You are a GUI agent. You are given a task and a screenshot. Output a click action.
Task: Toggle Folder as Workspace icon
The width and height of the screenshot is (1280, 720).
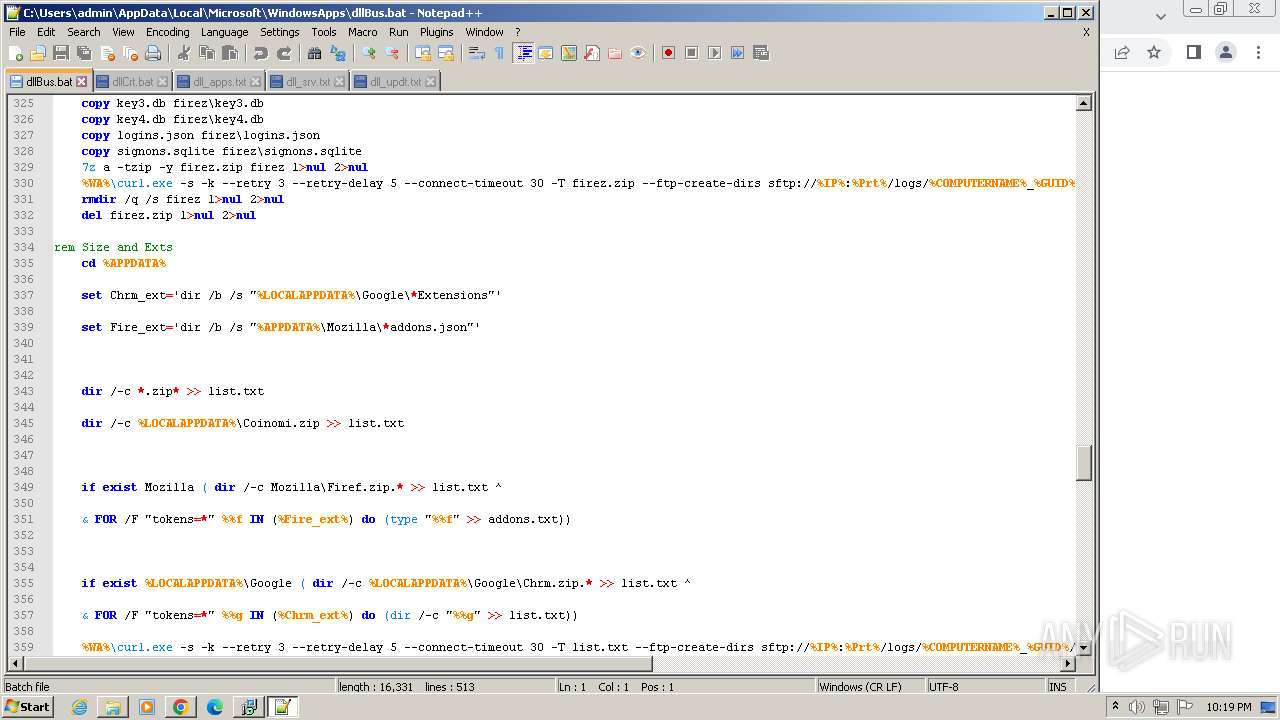(x=615, y=53)
